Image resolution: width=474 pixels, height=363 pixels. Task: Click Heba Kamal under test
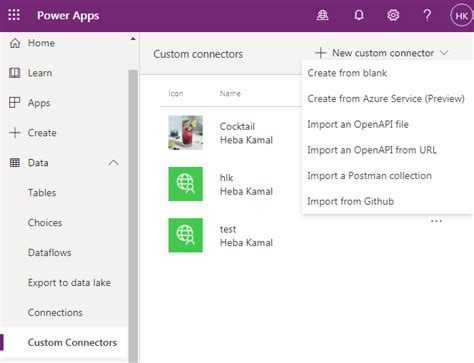(246, 243)
